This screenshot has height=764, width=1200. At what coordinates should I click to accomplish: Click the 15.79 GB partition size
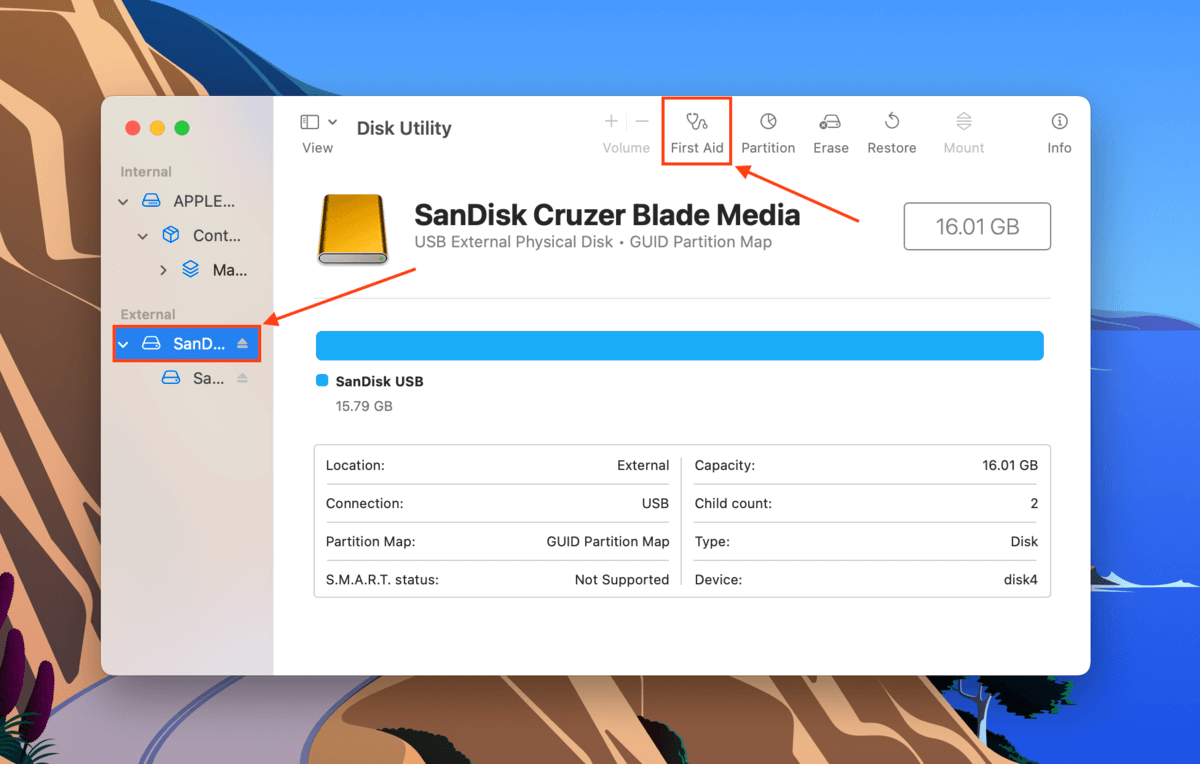click(364, 407)
